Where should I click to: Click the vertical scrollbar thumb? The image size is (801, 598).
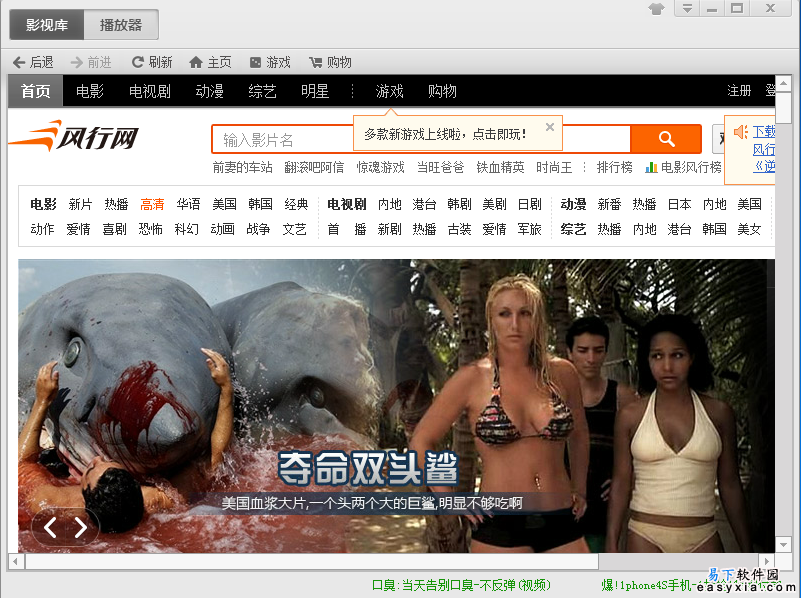(783, 107)
